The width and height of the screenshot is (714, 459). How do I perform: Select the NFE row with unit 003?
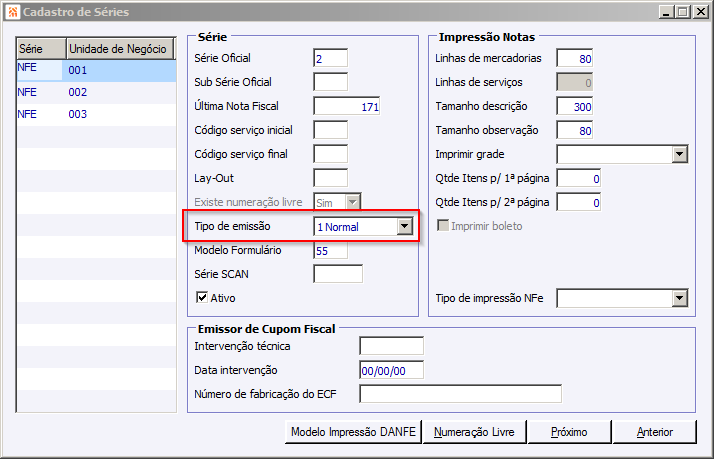click(x=97, y=114)
